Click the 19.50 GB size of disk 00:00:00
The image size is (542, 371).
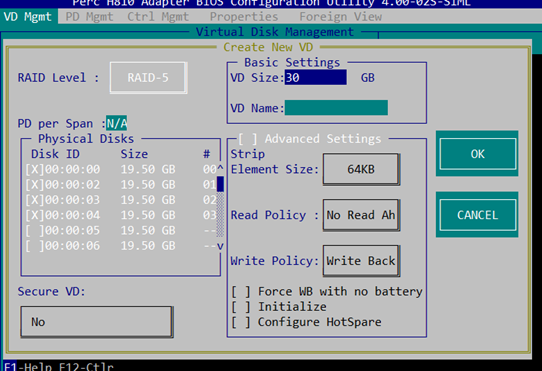point(148,169)
